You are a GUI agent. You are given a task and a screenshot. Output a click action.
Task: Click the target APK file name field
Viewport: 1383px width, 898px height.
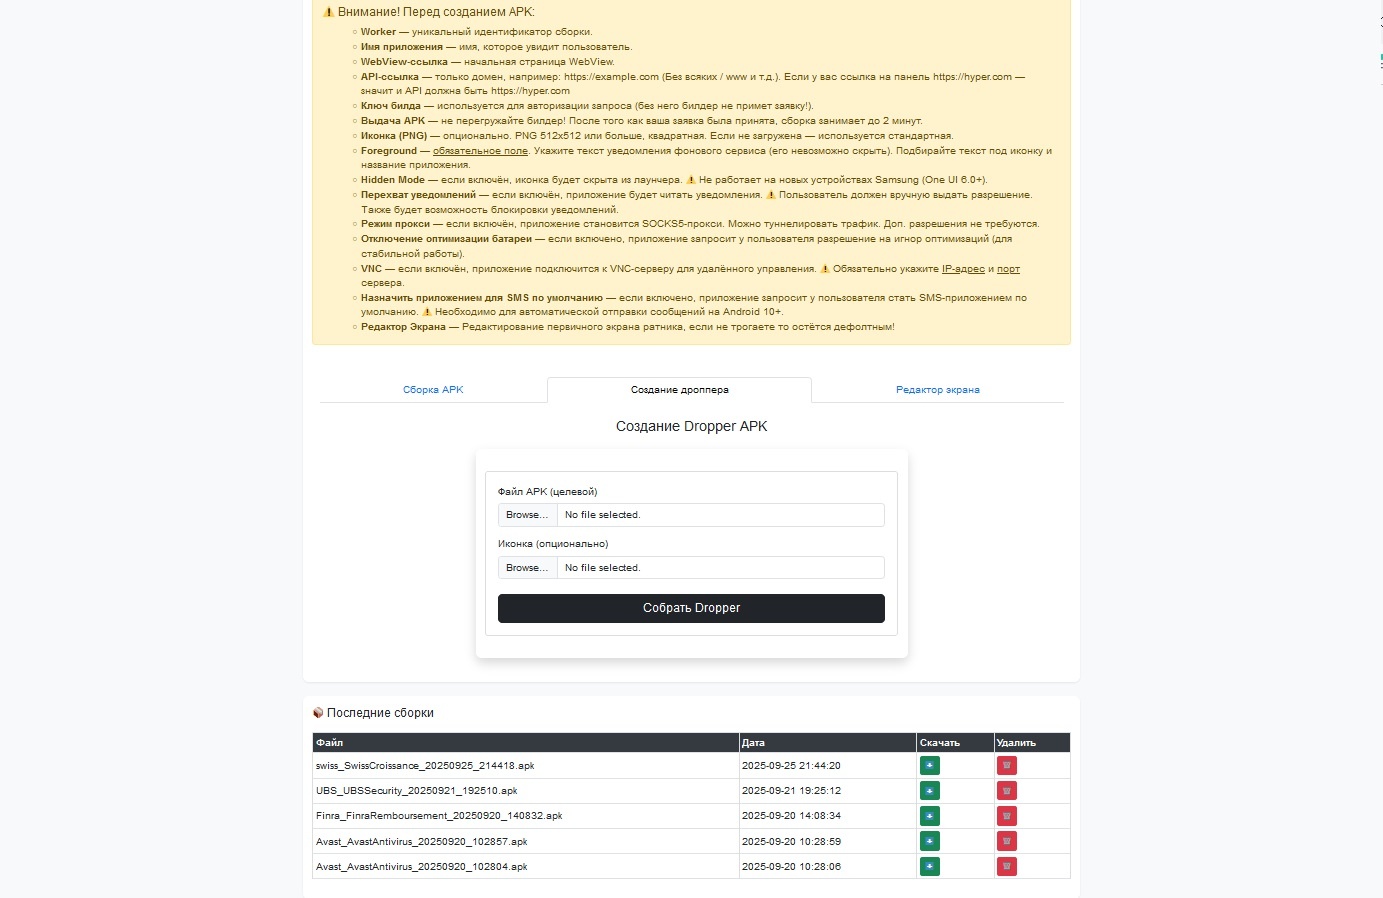coord(720,515)
